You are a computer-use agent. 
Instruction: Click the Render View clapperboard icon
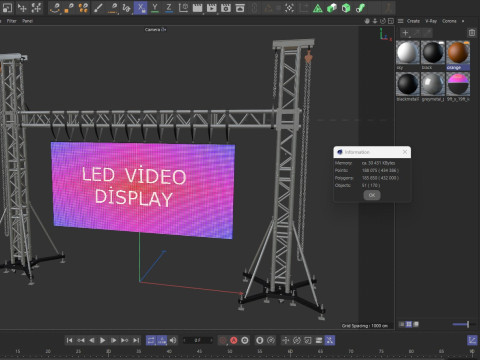pyautogui.click(x=197, y=7)
